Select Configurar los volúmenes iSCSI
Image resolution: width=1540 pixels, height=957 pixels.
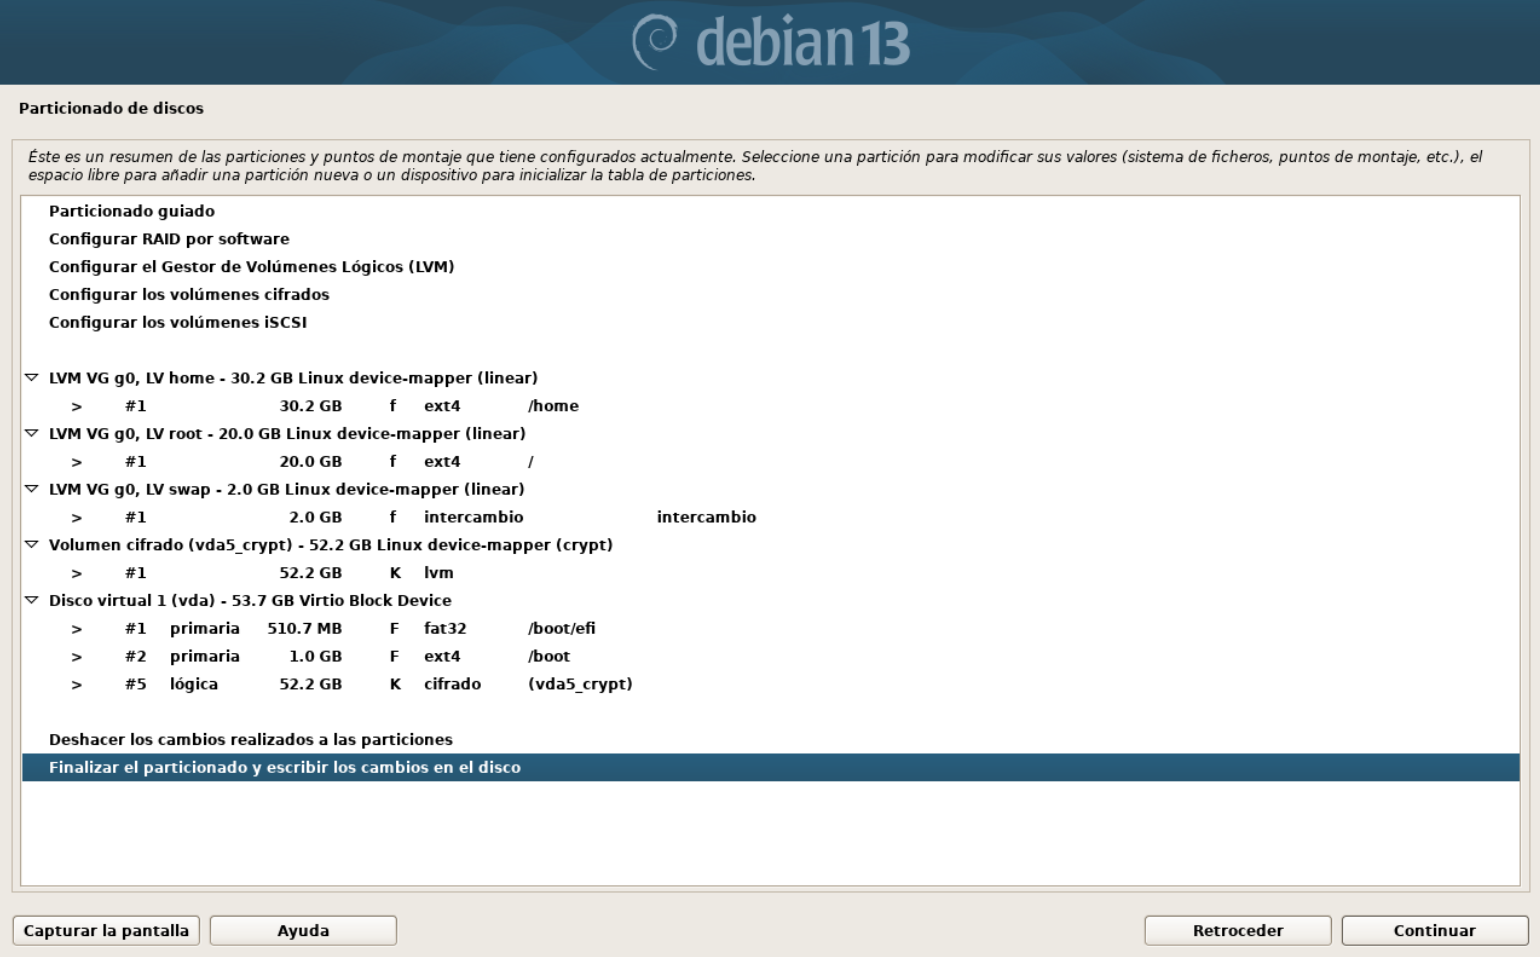tap(178, 323)
